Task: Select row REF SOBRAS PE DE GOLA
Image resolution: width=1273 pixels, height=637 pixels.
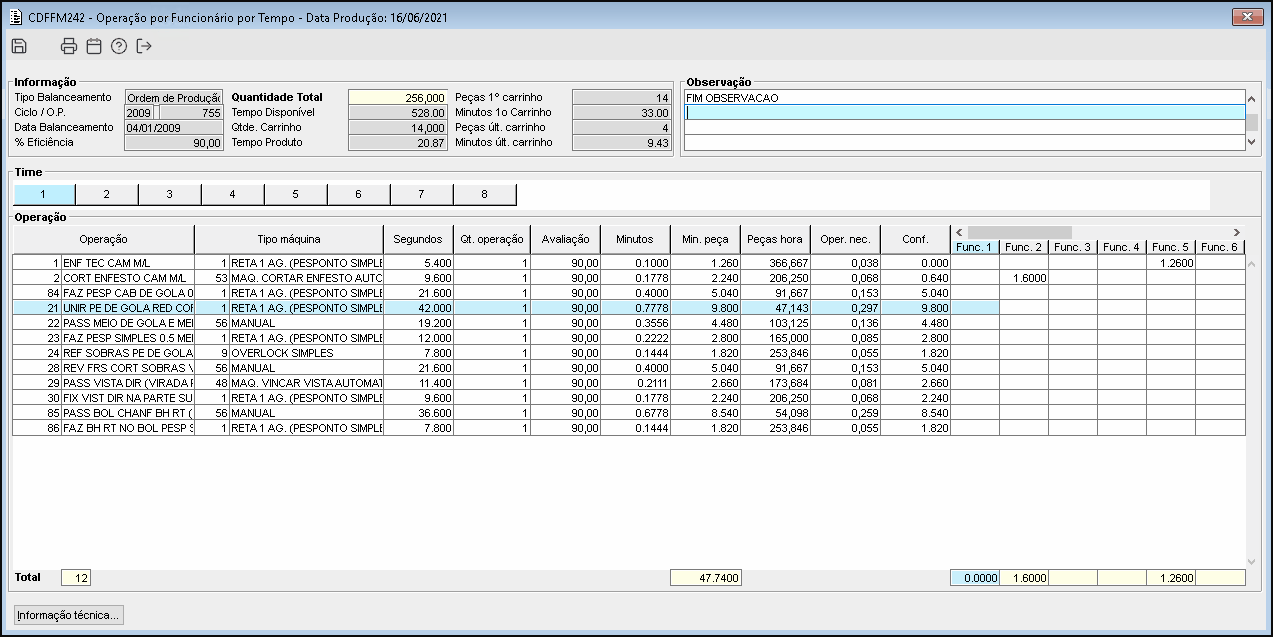Action: click(x=629, y=353)
